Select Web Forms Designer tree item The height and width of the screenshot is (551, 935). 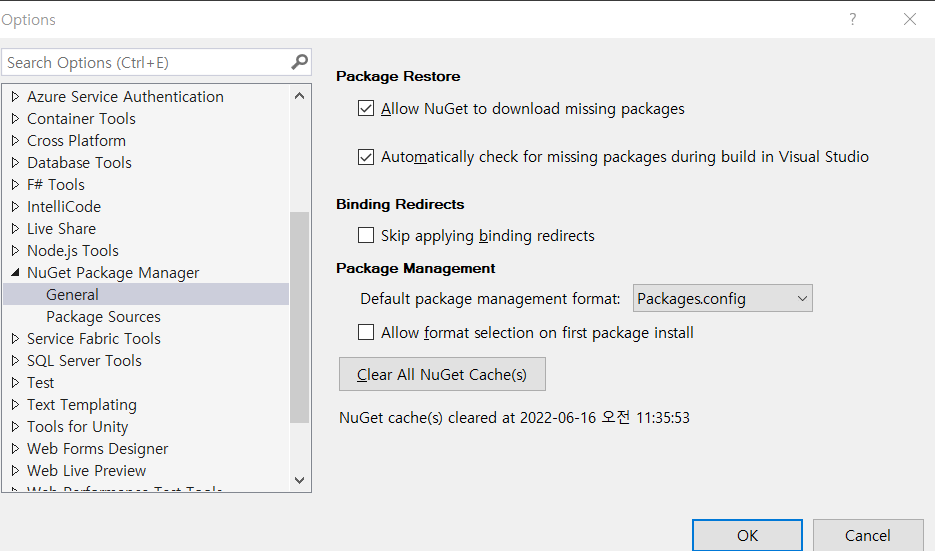pyautogui.click(x=98, y=448)
